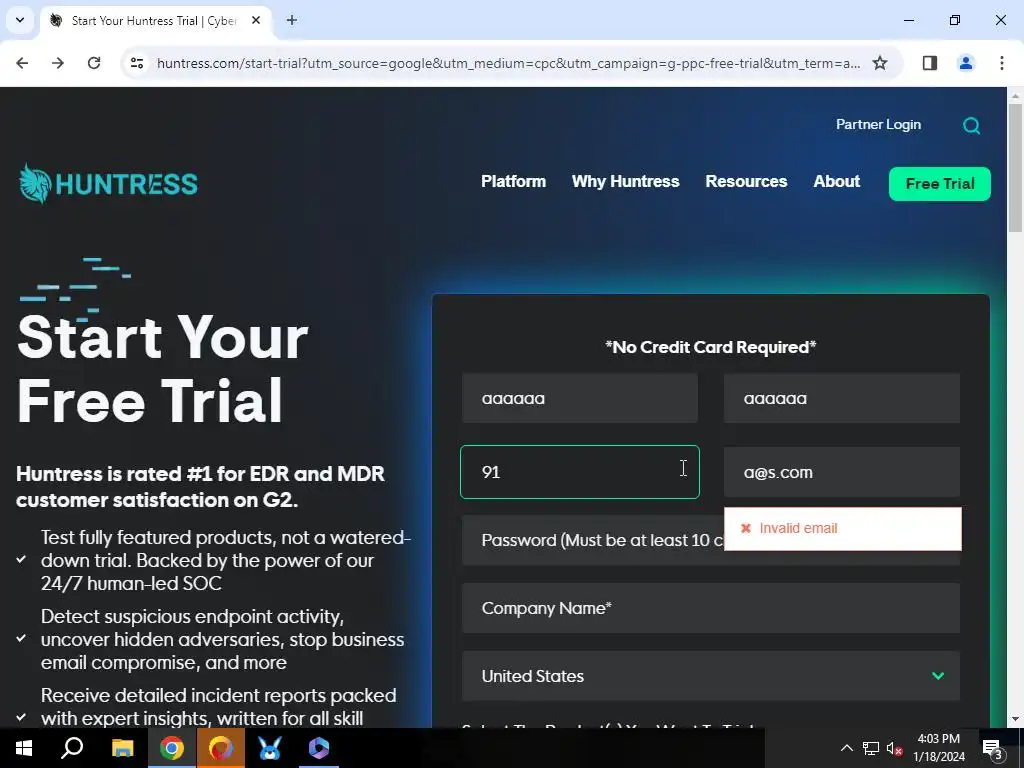This screenshot has width=1024, height=768.
Task: Click the browser address bar URL
Action: tap(508, 63)
